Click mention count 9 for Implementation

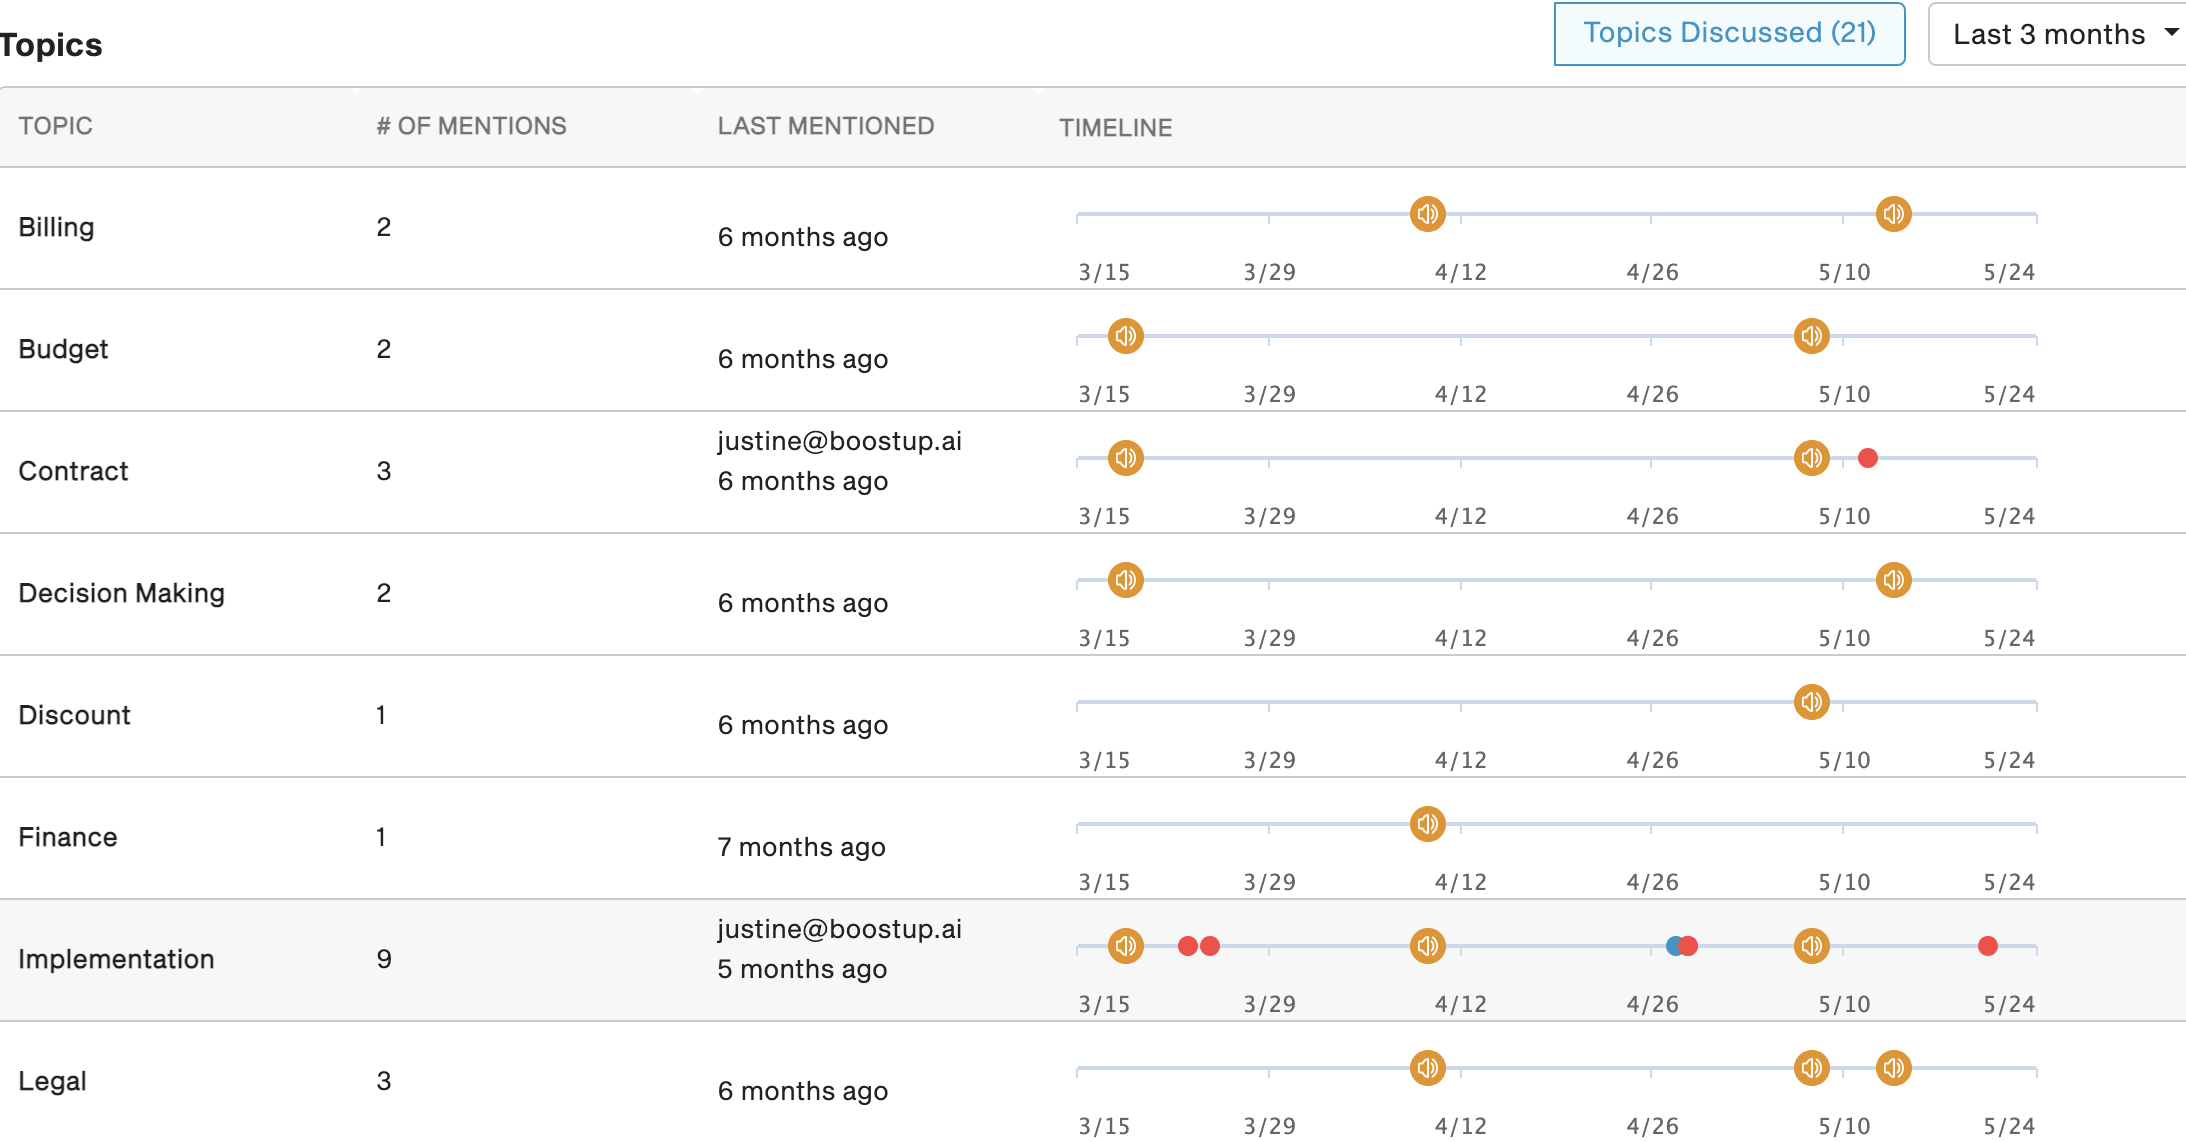click(x=383, y=959)
